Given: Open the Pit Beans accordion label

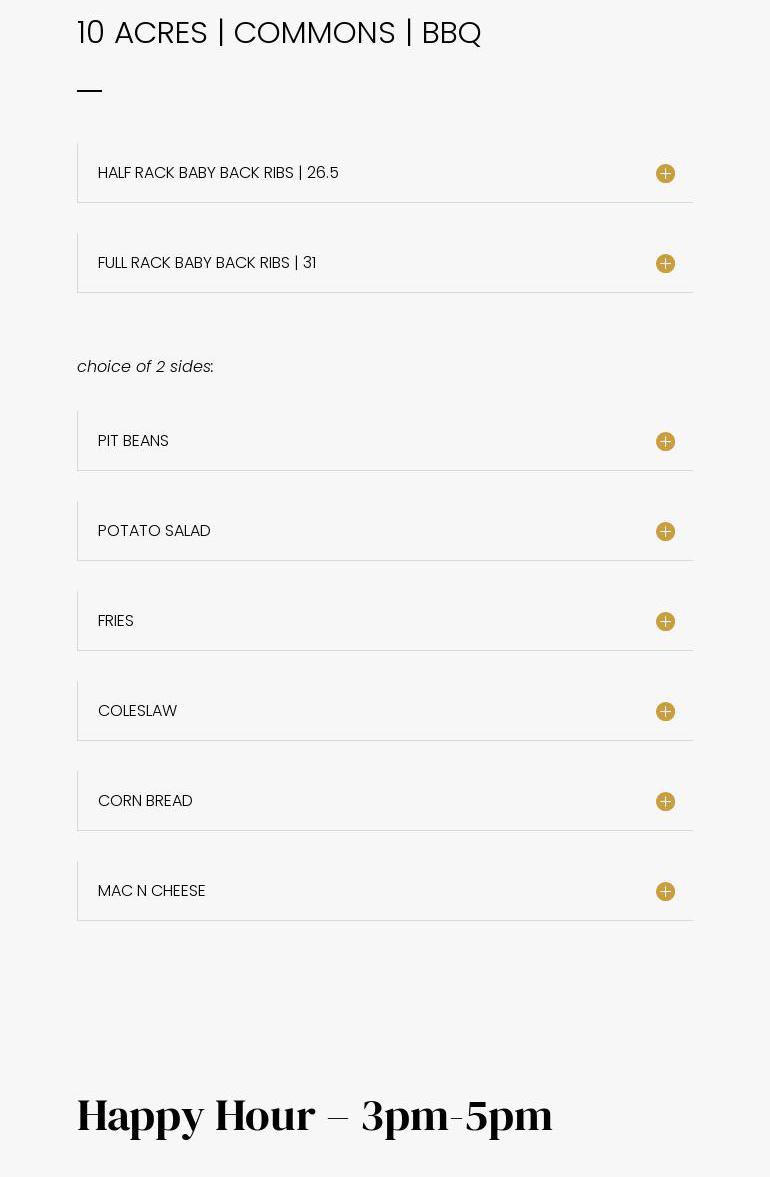Looking at the screenshot, I should 133,441.
